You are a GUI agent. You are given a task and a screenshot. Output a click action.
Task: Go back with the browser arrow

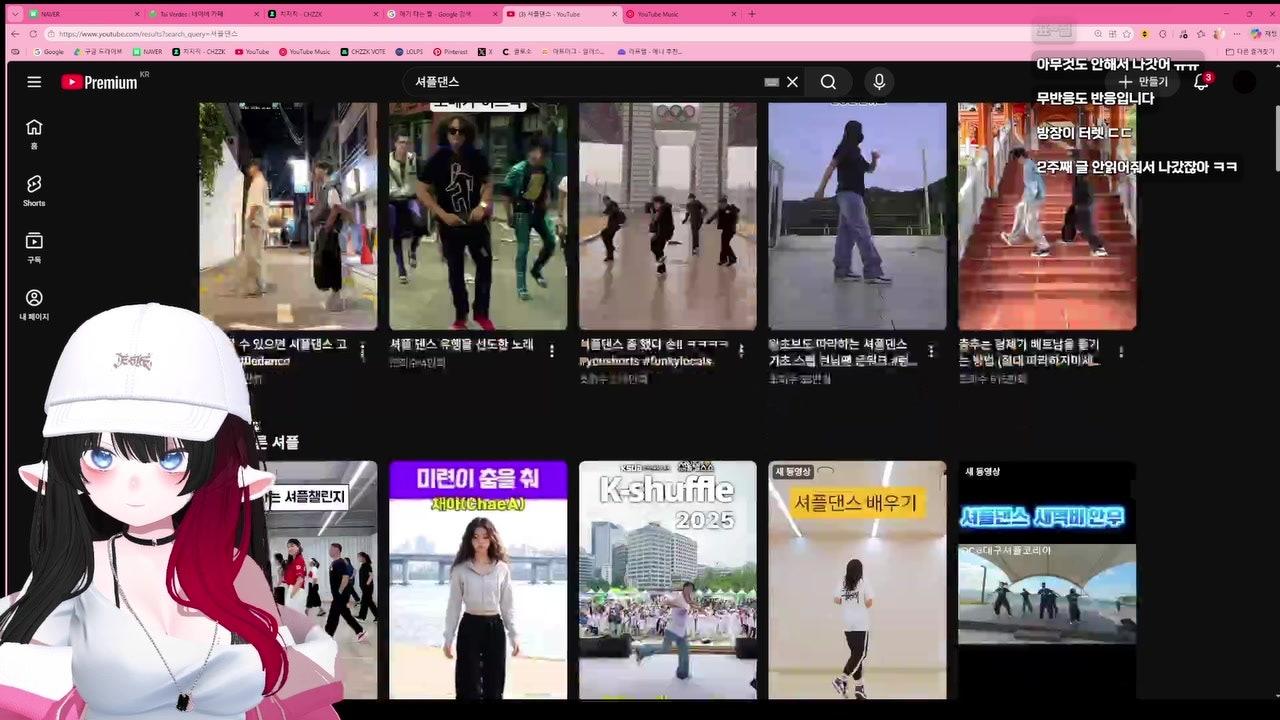tap(15, 34)
